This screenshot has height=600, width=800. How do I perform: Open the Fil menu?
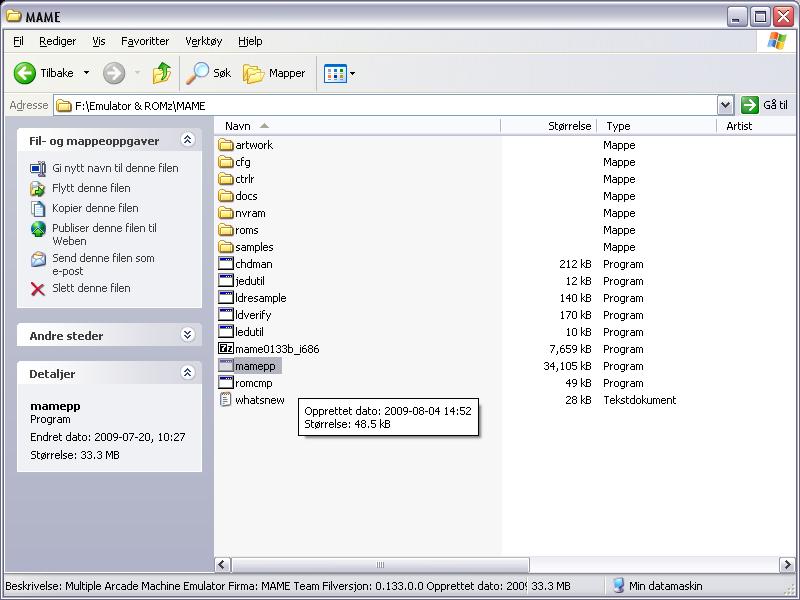pyautogui.click(x=18, y=41)
